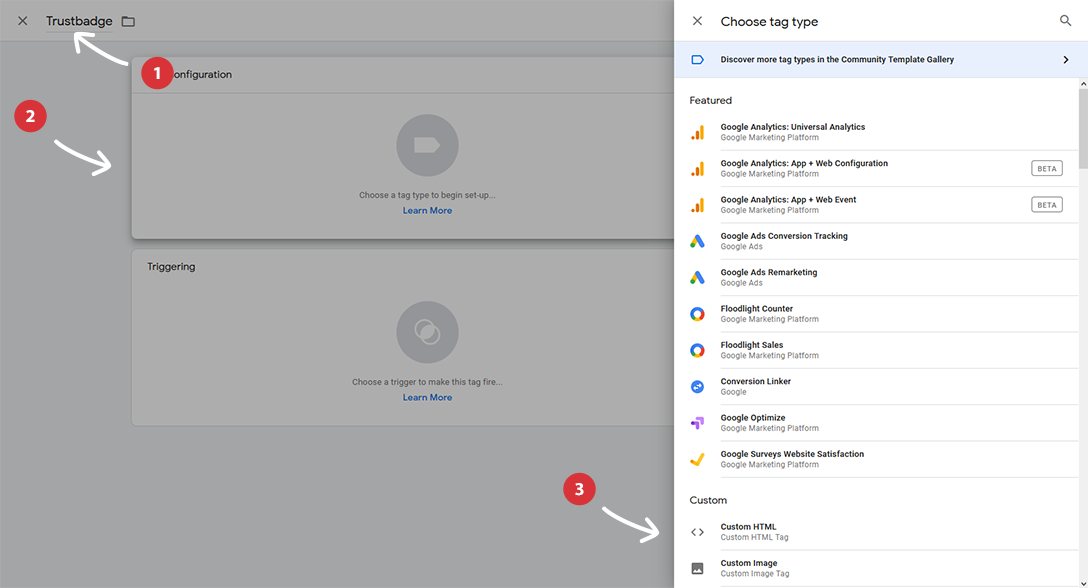Open Learn More under Triggering
This screenshot has width=1088, height=588.
[427, 397]
